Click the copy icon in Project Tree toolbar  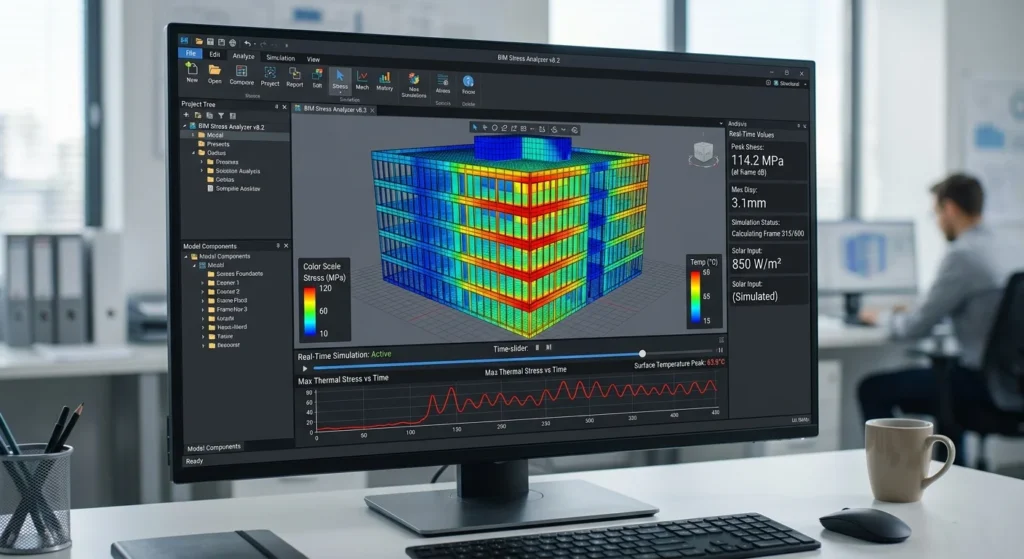(x=210, y=116)
